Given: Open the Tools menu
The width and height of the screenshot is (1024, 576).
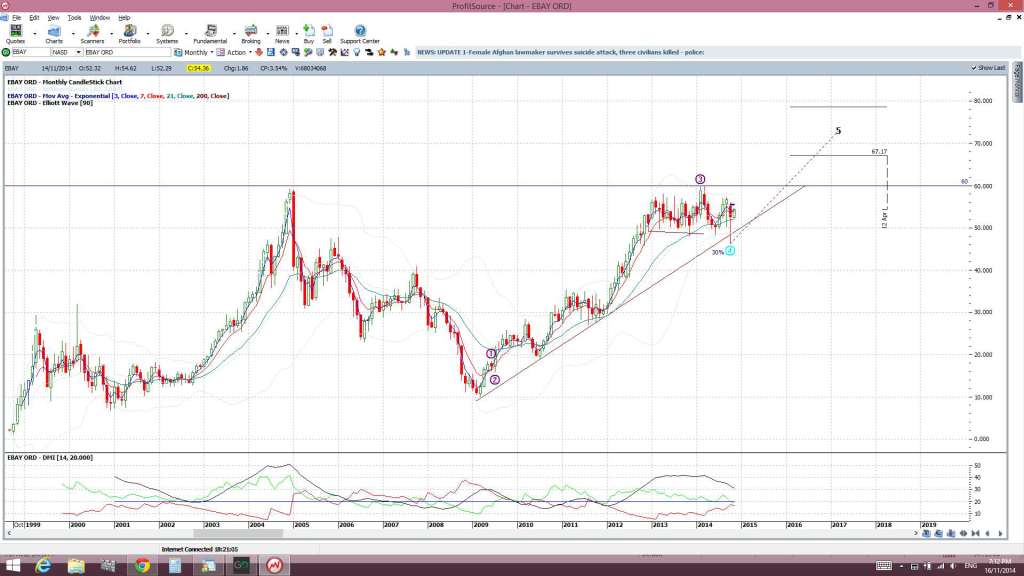Looking at the screenshot, I should [x=74, y=18].
